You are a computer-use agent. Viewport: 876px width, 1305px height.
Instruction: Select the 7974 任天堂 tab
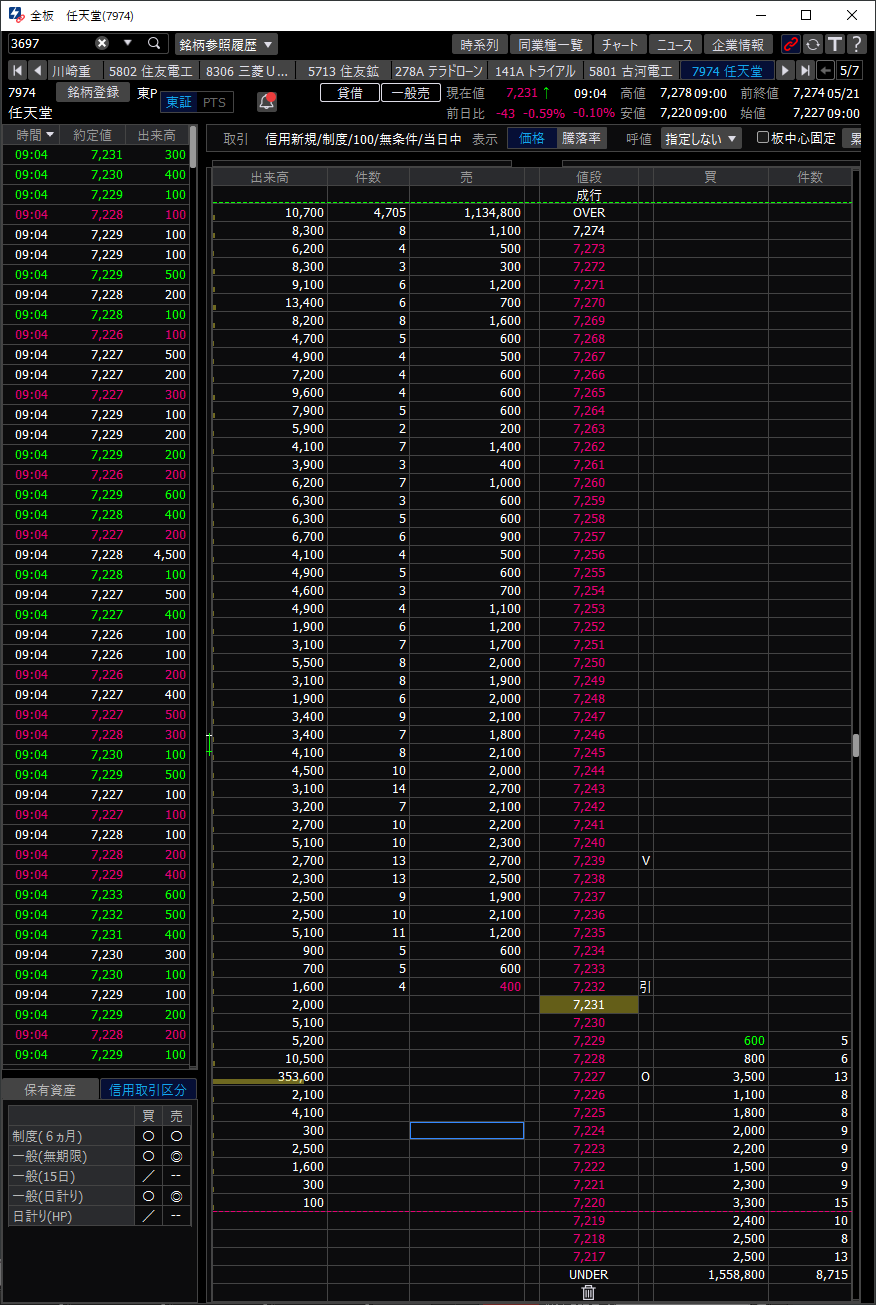coord(727,71)
